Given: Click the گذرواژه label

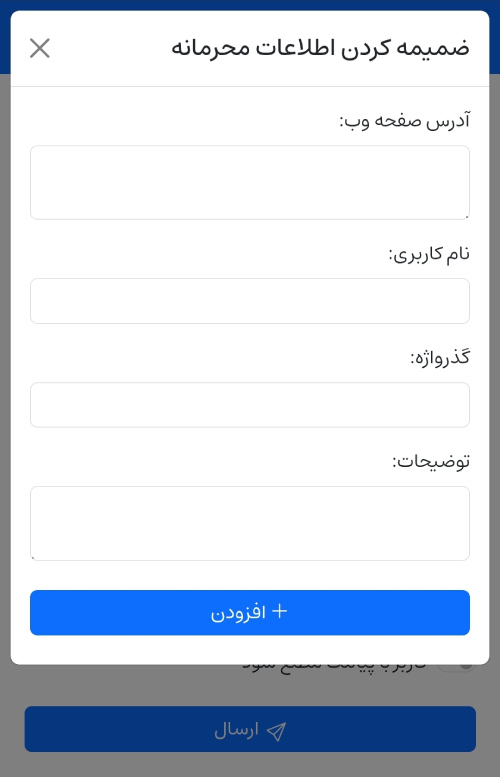Looking at the screenshot, I should 440,358.
